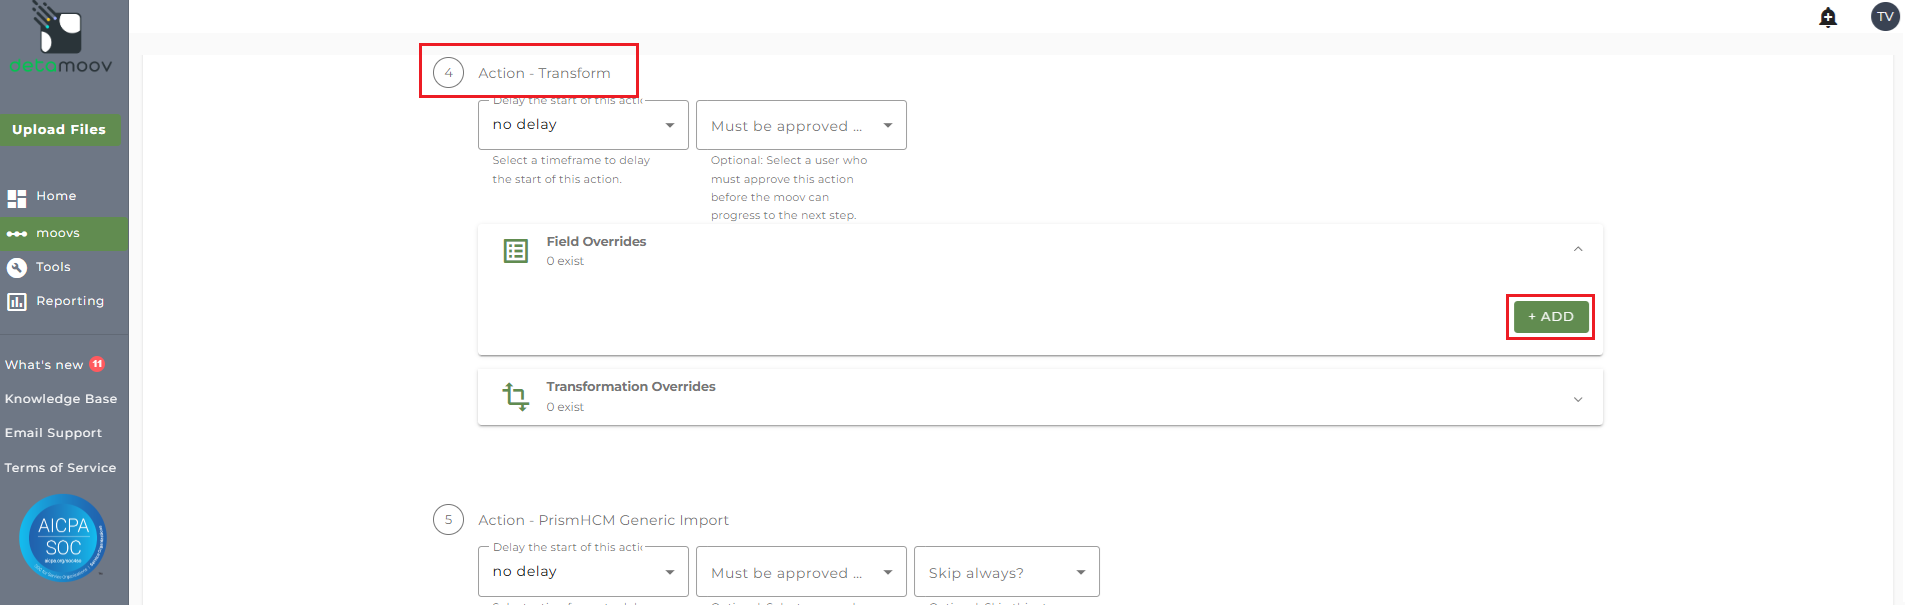
Task: Click the datamoov logo
Action: click(x=60, y=40)
